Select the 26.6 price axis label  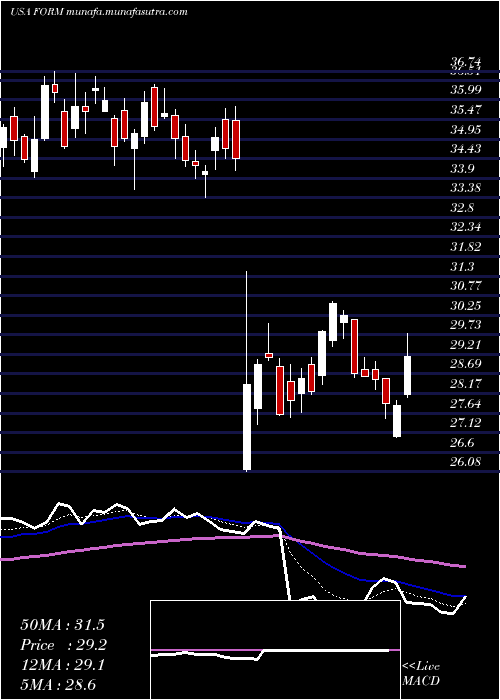click(x=462, y=443)
